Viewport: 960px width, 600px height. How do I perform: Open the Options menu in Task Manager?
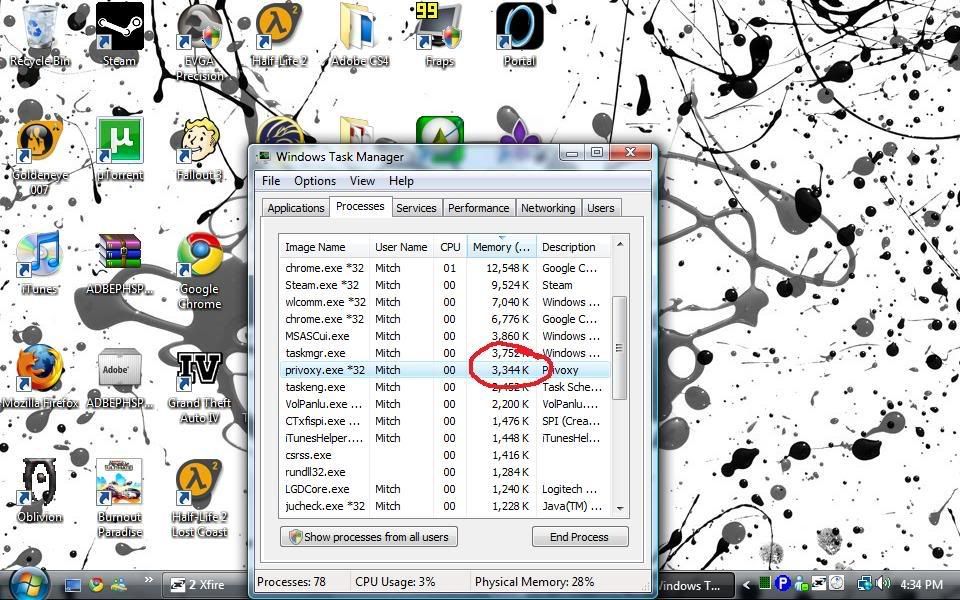315,181
